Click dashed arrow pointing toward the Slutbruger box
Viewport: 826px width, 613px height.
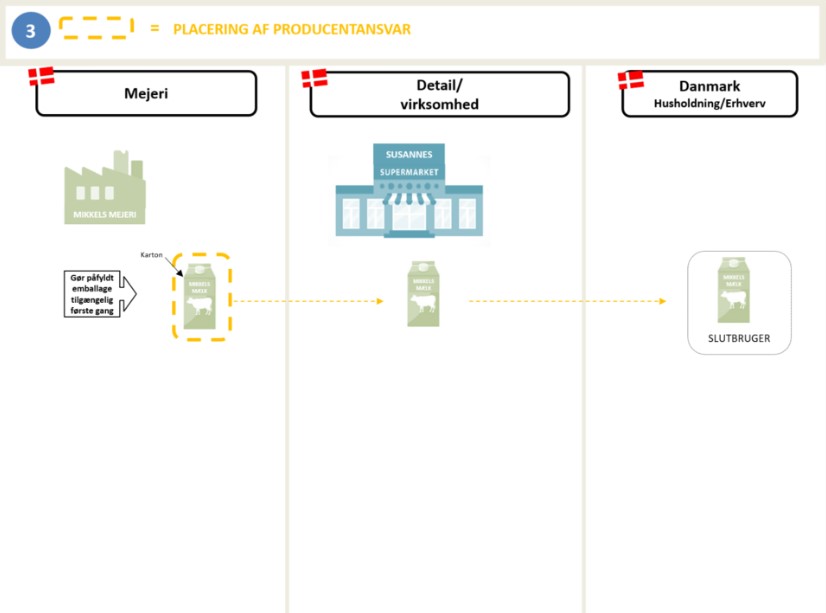click(567, 301)
